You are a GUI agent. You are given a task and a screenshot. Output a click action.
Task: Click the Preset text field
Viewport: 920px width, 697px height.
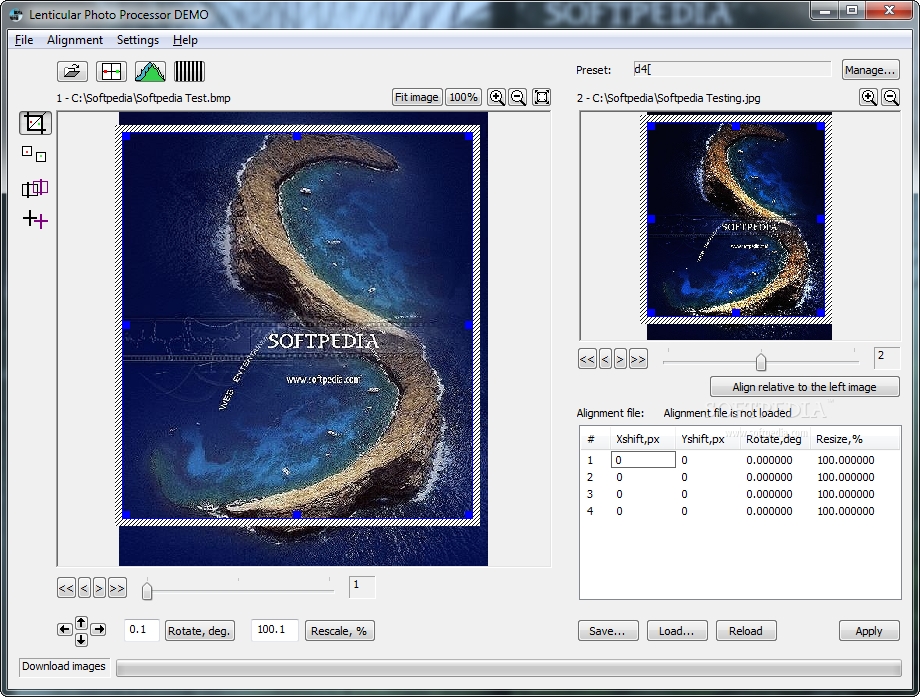(x=732, y=69)
